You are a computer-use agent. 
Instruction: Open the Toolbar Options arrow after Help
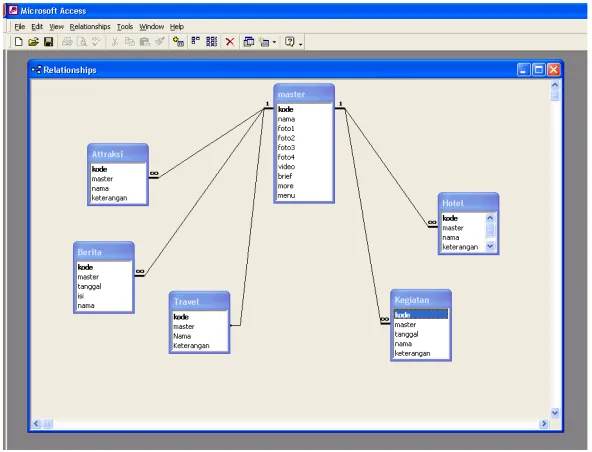(301, 44)
